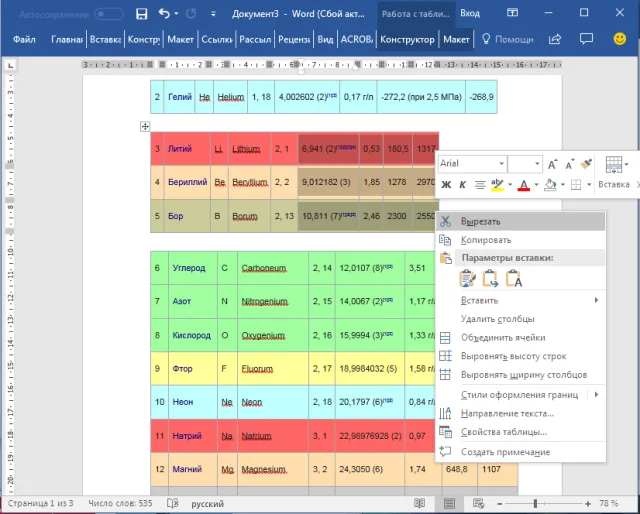Apply cell shading bucket
Image resolution: width=640 pixels, height=514 pixels.
(550, 185)
